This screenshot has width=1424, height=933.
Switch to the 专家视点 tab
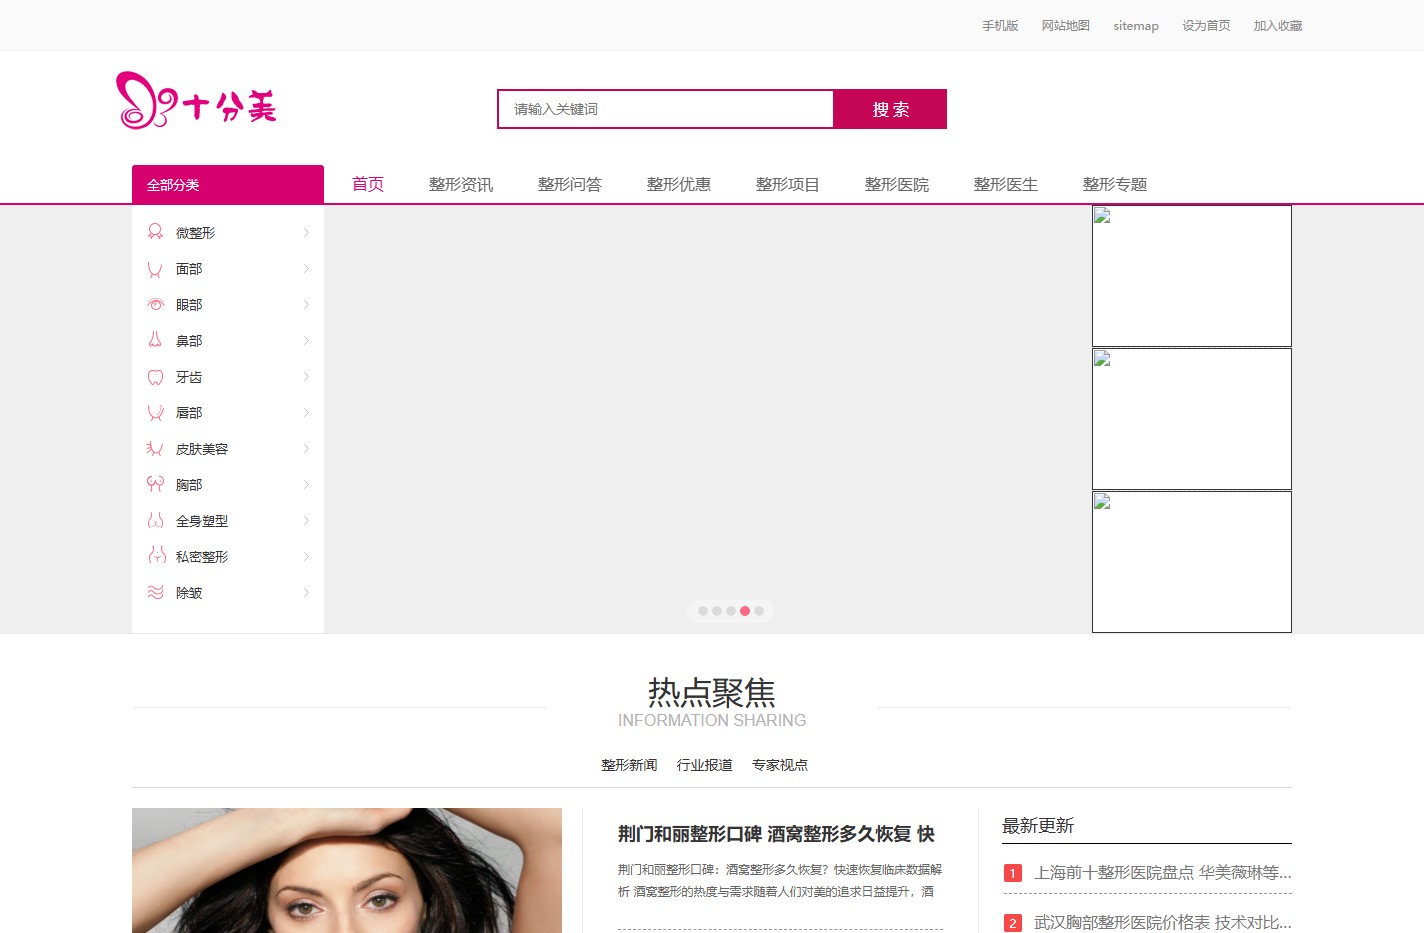(780, 765)
